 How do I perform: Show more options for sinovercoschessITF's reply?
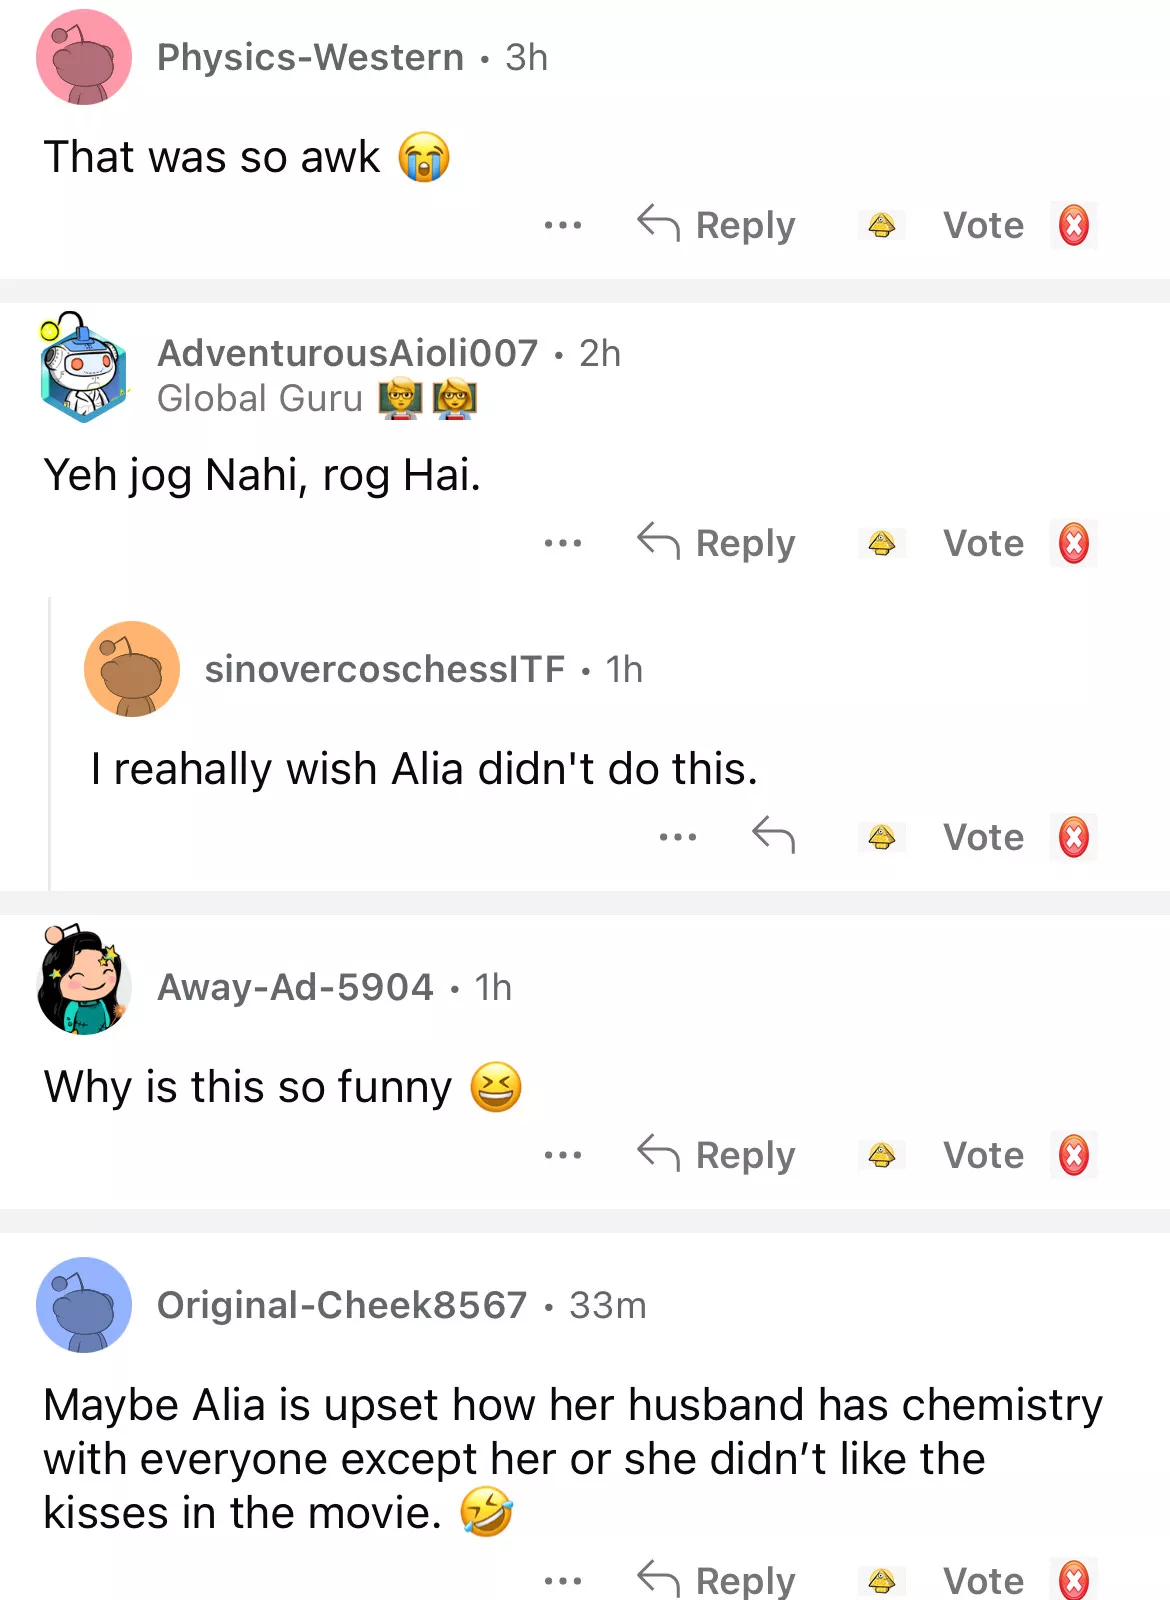(x=678, y=837)
